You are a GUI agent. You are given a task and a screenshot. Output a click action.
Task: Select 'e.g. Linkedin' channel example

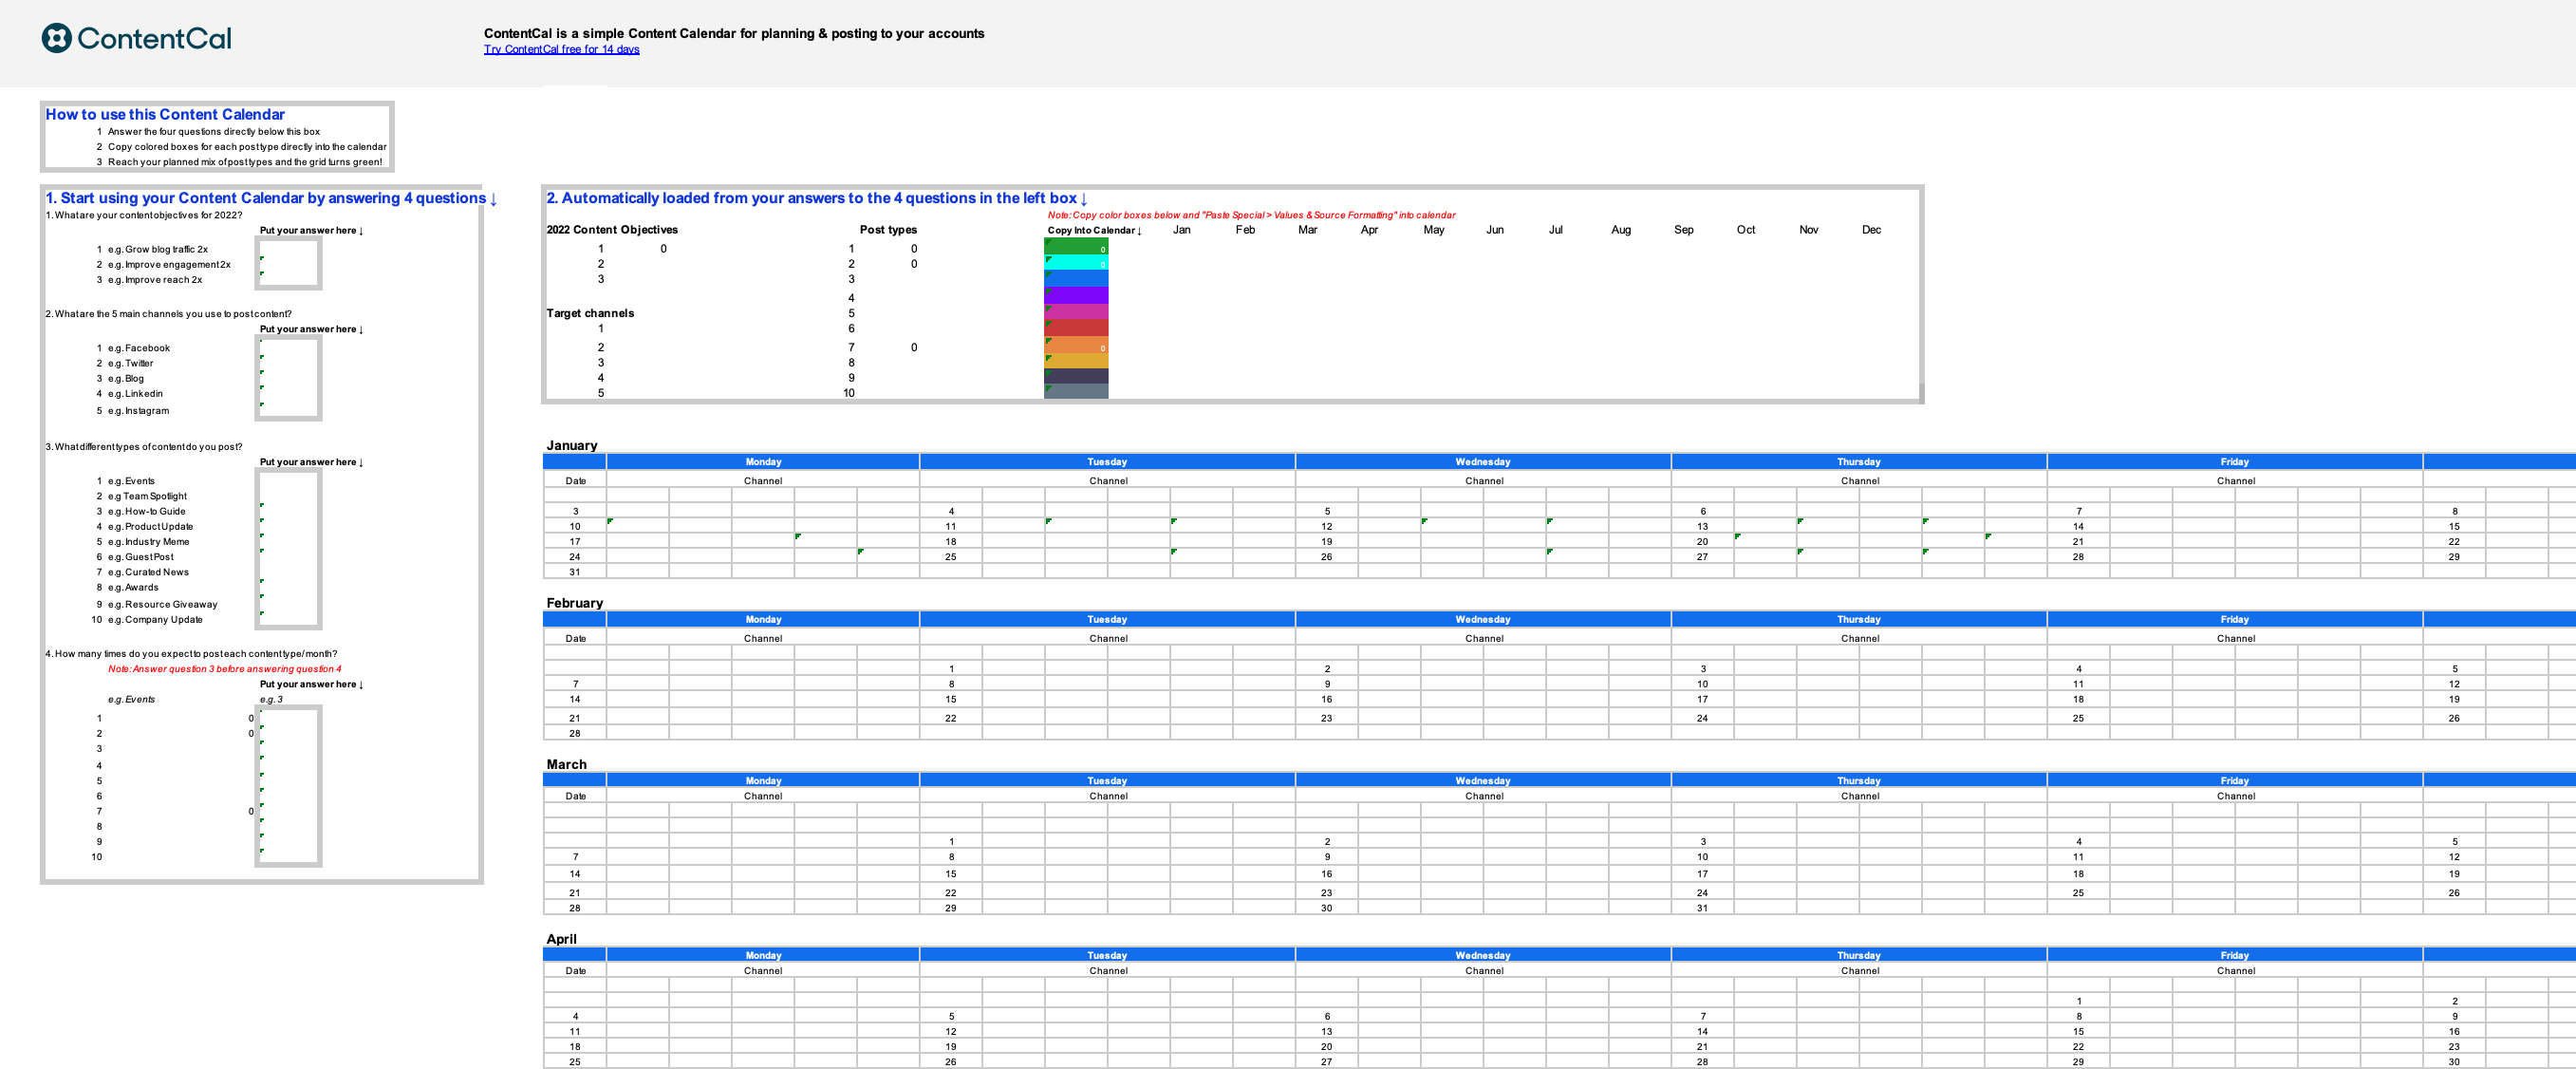pyautogui.click(x=135, y=393)
